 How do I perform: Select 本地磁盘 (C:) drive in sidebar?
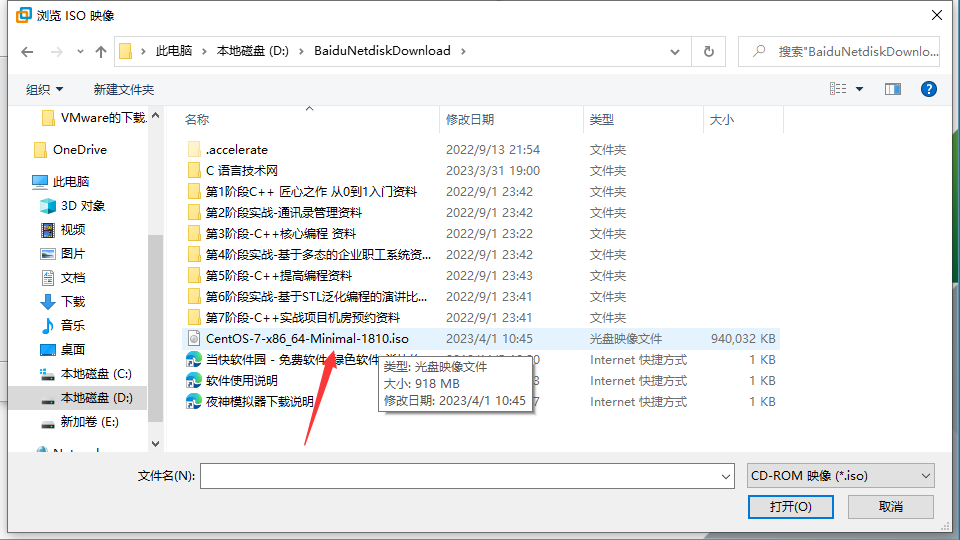point(86,373)
